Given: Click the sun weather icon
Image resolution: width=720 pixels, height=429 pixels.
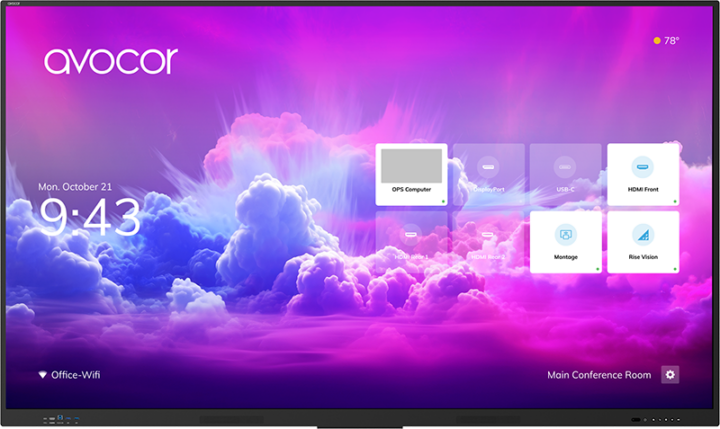Looking at the screenshot, I should tap(657, 41).
